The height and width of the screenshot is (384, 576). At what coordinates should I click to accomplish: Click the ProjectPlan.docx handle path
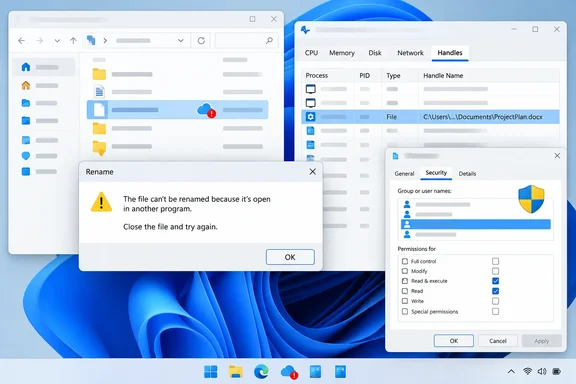[483, 117]
